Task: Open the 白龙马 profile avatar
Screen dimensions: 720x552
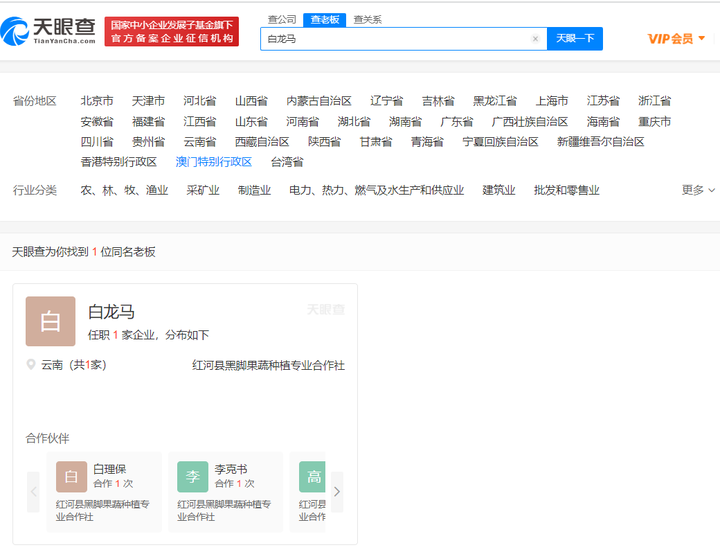Action: click(x=51, y=321)
